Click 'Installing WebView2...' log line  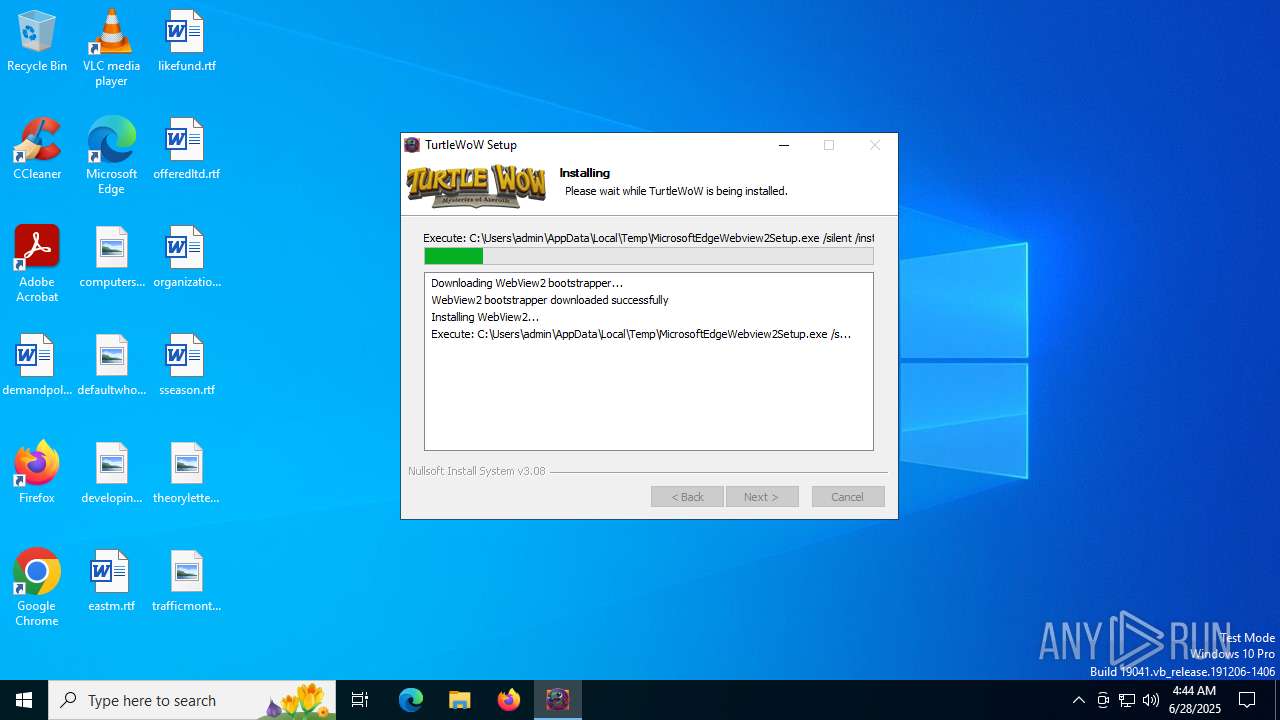tap(485, 317)
